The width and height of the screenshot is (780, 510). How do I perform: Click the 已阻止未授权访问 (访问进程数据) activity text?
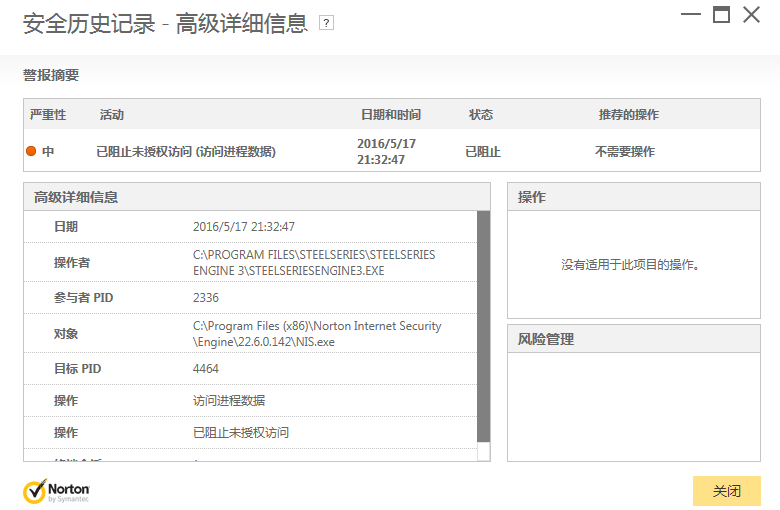point(186,152)
